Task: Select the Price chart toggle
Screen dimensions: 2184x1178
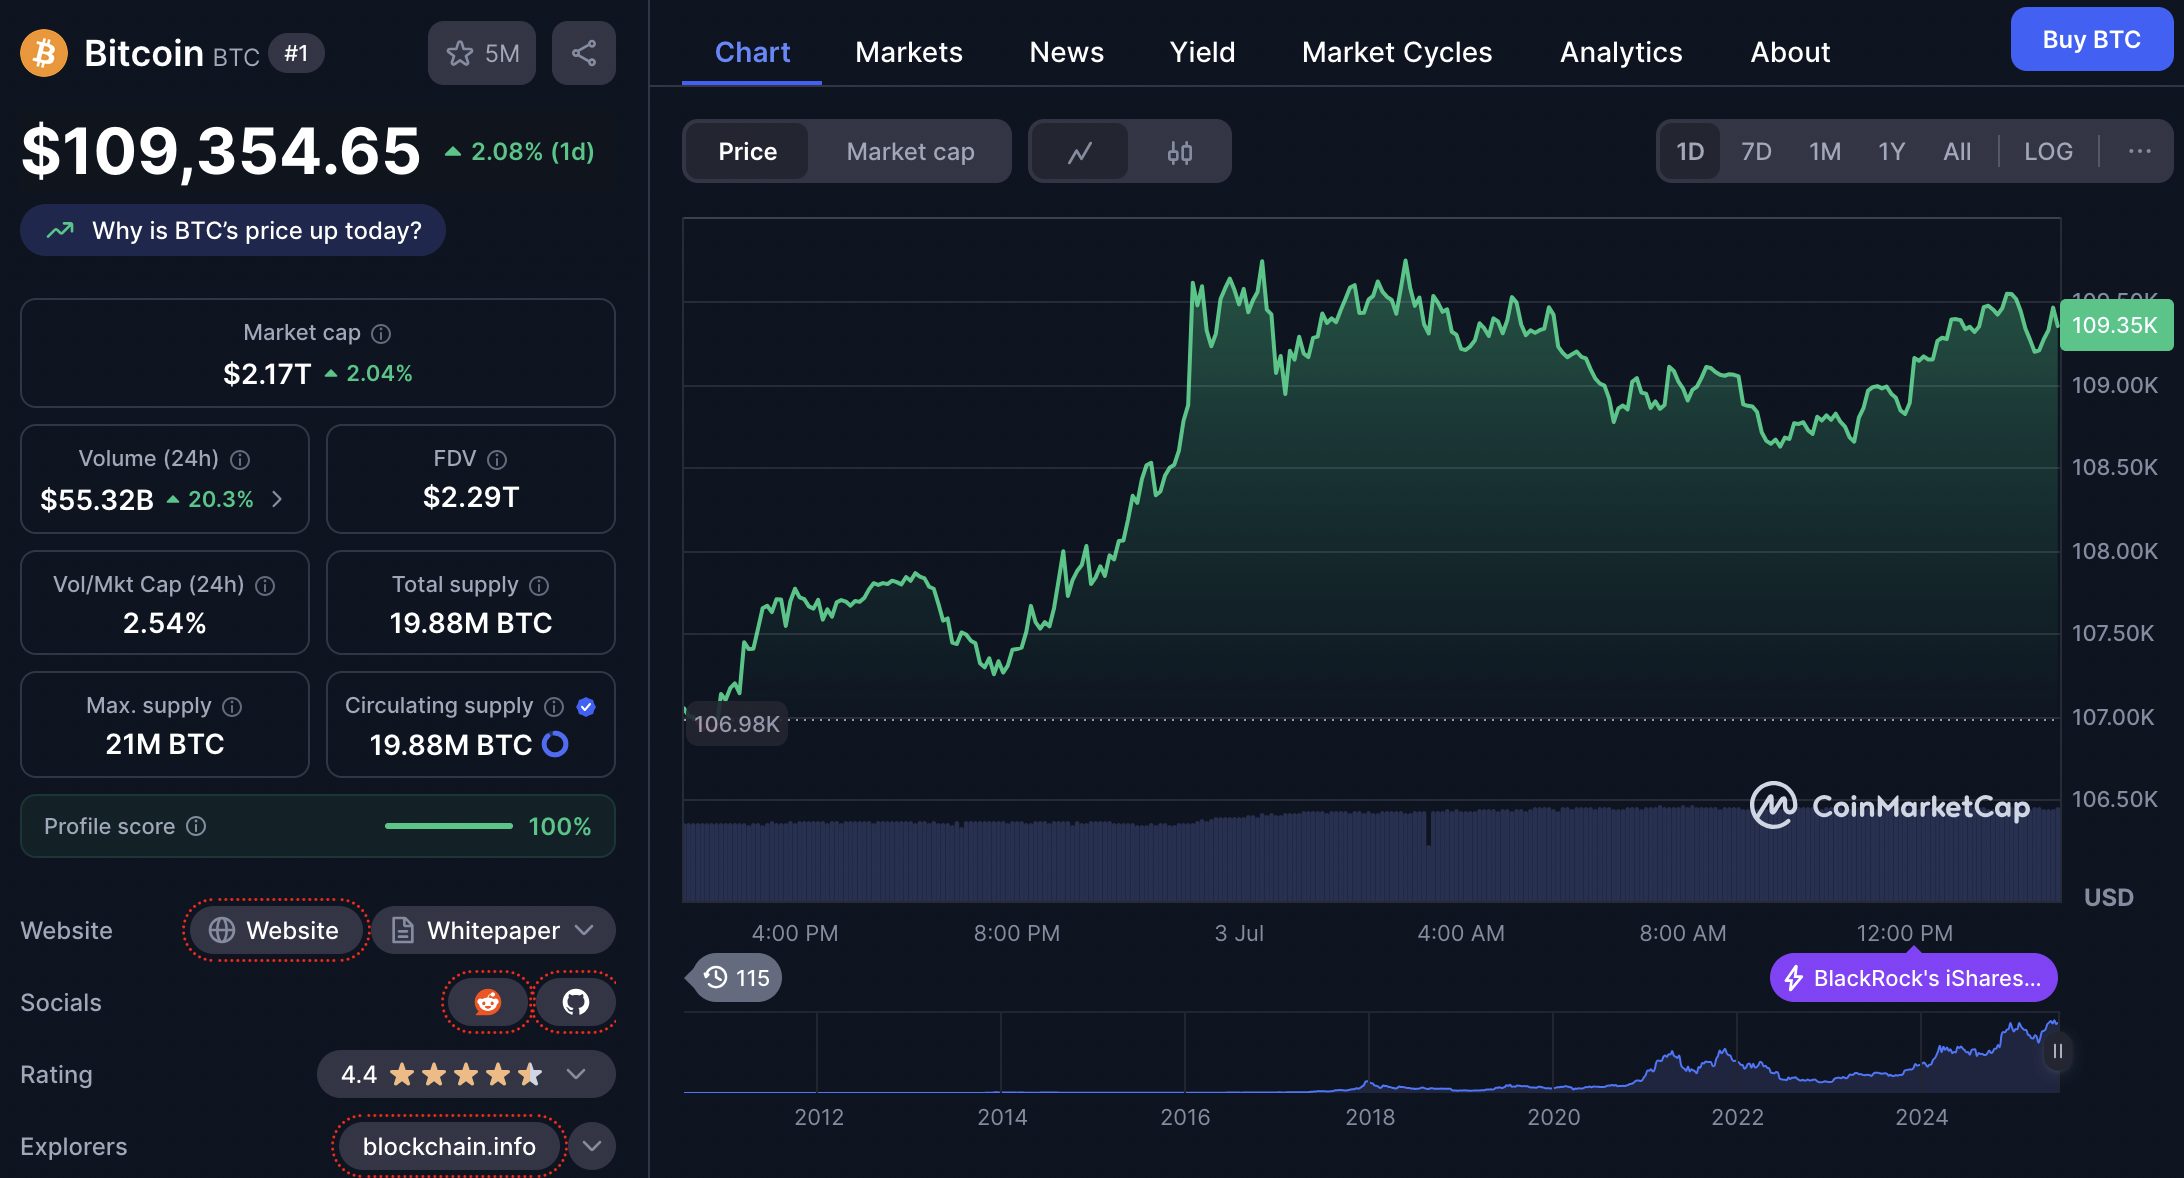Action: 747,152
